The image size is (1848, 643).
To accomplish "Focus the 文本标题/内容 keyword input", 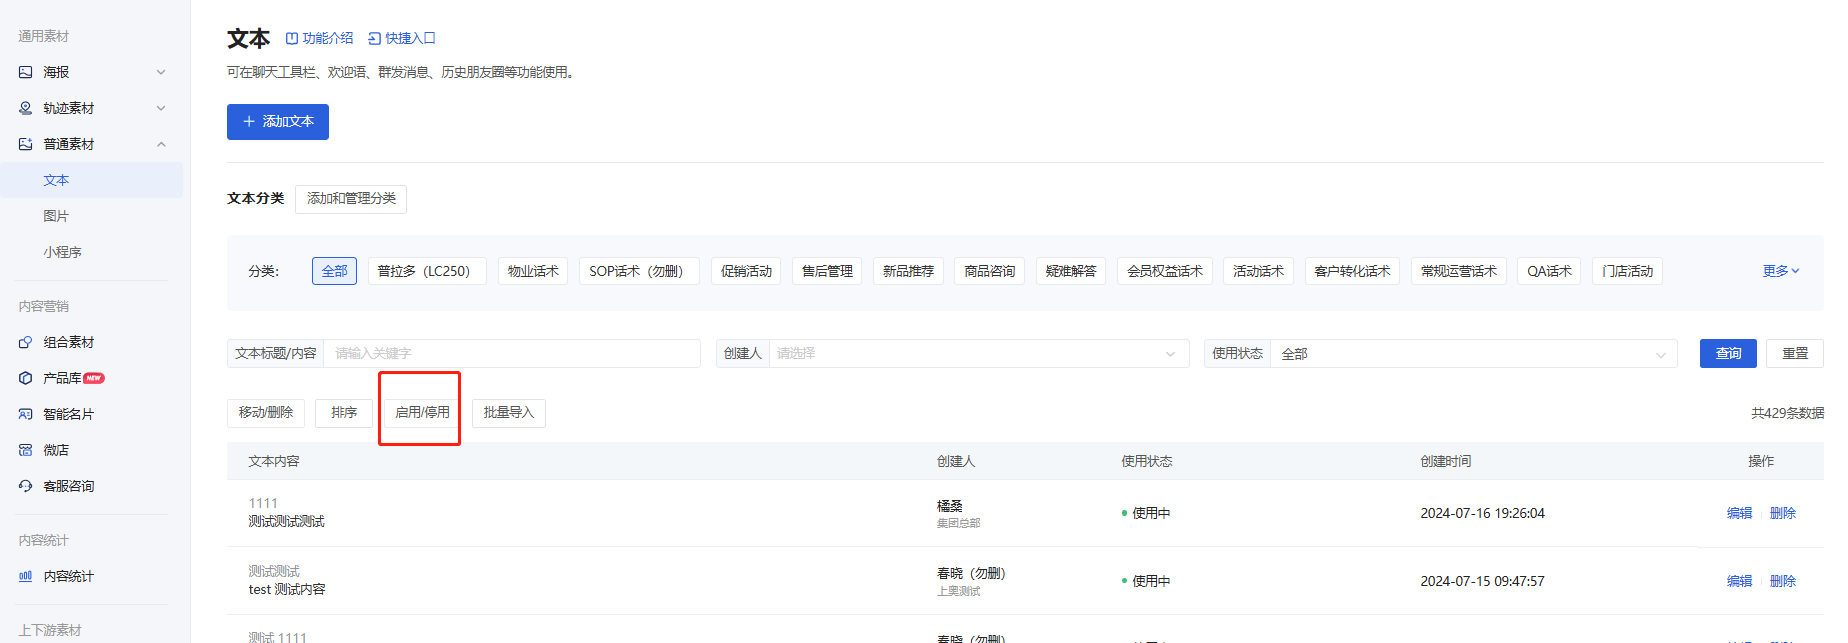I will (x=512, y=353).
